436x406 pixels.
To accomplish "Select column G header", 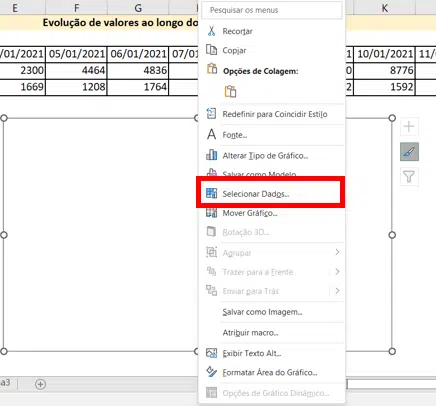I will pos(138,7).
